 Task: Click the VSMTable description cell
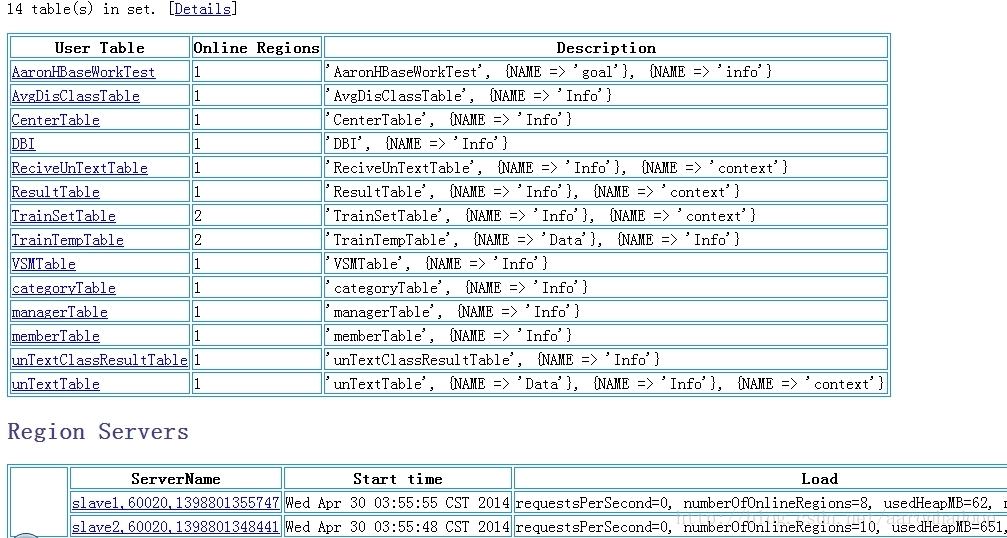(x=606, y=264)
